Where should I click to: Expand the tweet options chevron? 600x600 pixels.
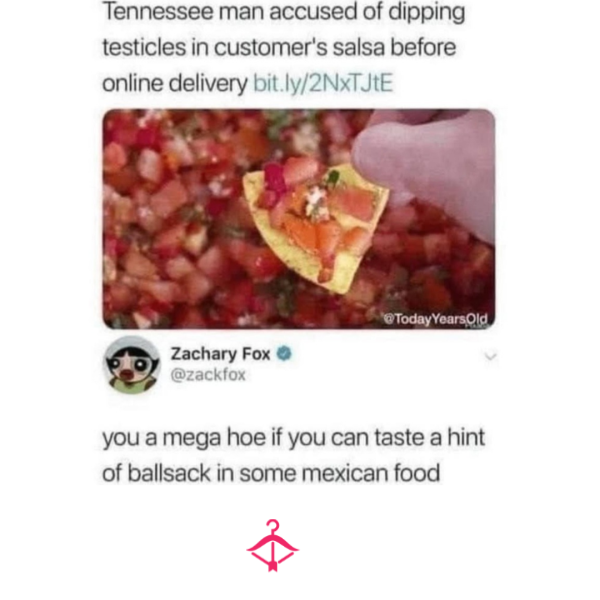[x=490, y=357]
